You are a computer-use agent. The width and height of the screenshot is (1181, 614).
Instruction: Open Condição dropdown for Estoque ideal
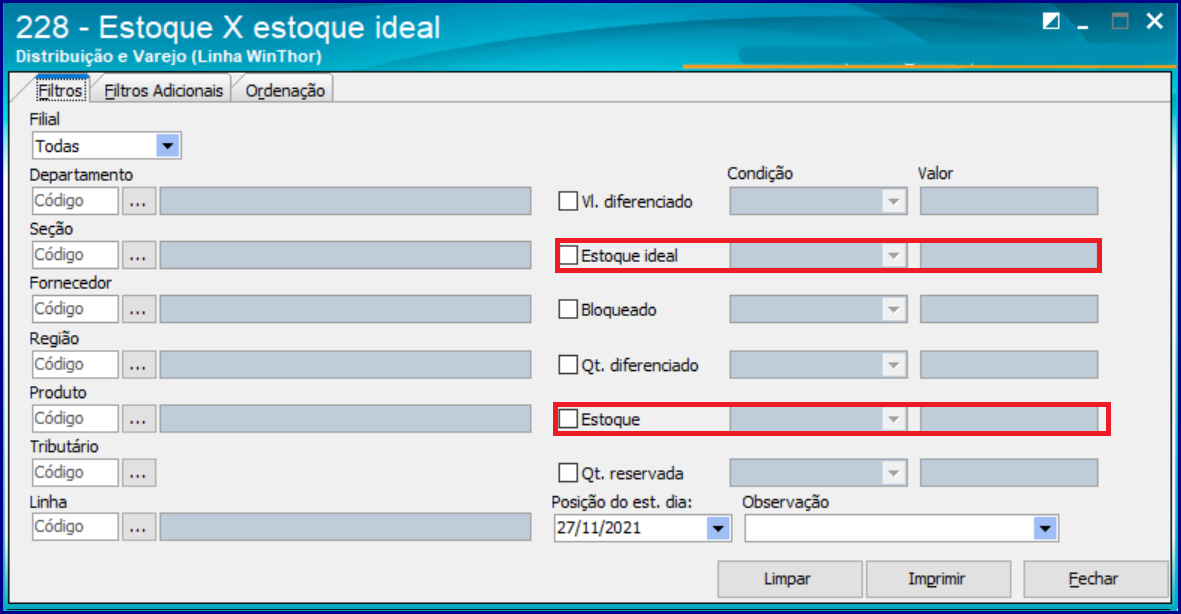(893, 255)
